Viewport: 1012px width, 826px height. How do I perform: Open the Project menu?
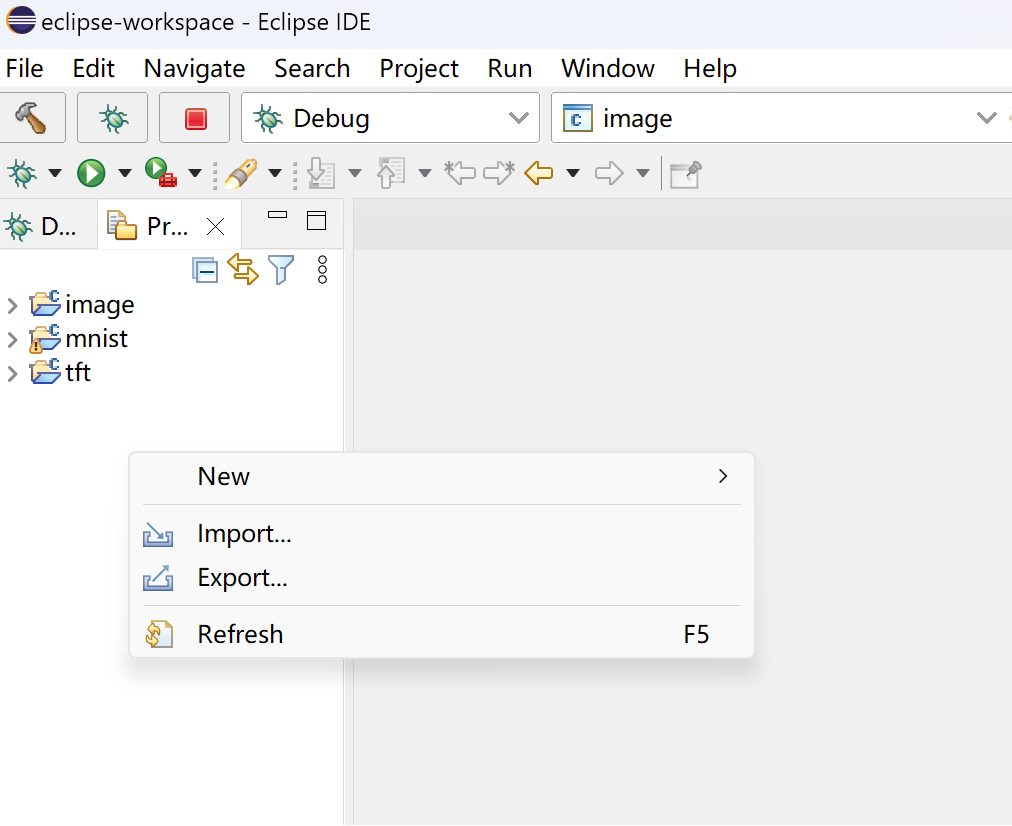tap(419, 68)
